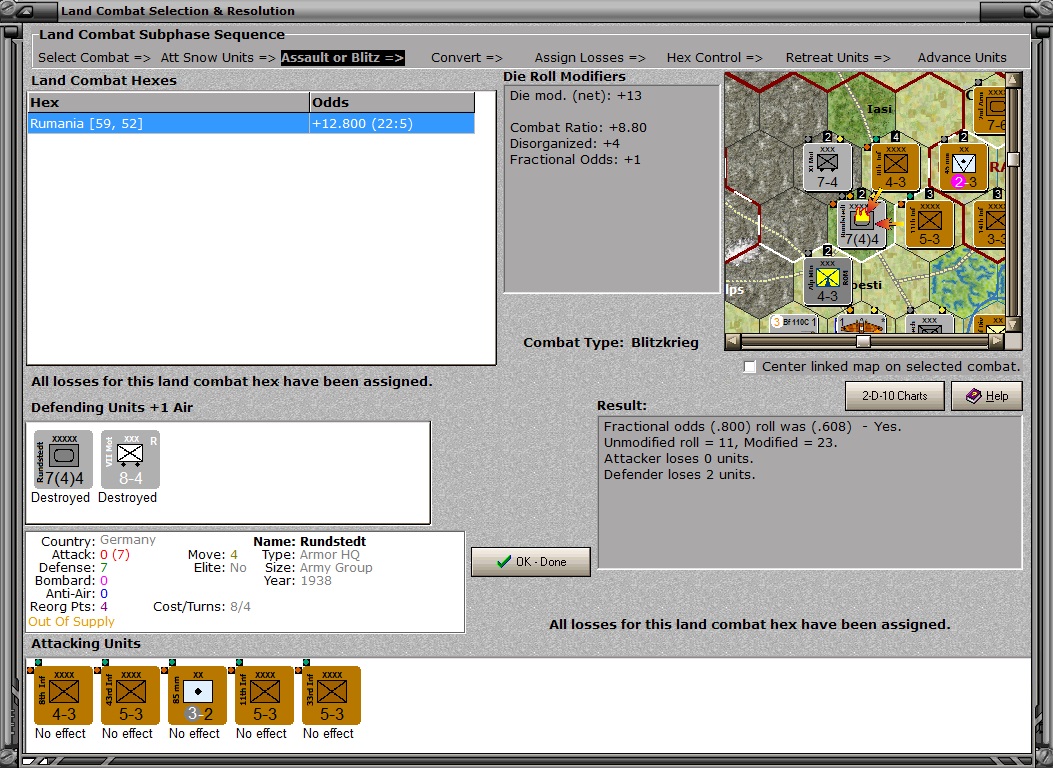Screen dimensions: 1053x768
Task: Click the map's scroll right arrow
Action: (x=997, y=341)
